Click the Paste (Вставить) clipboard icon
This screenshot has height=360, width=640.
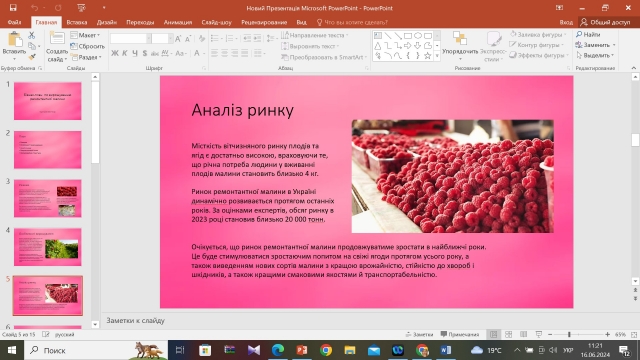(x=14, y=40)
